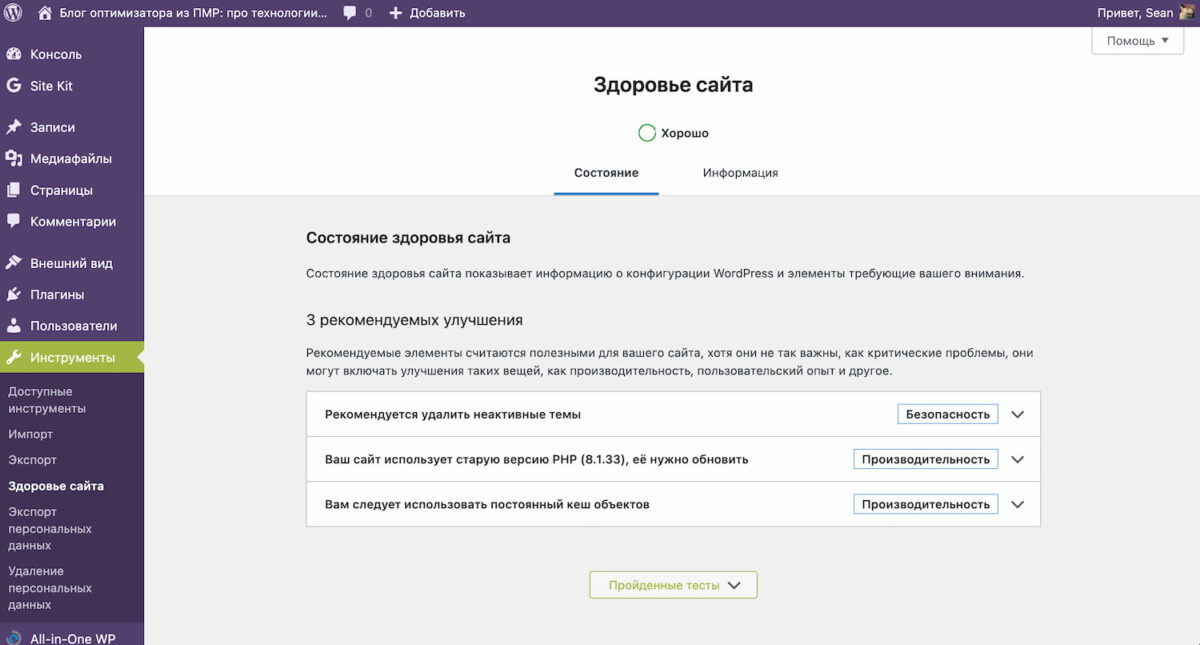
Task: Click the pushpin icon for Записи
Action: [x=14, y=128]
